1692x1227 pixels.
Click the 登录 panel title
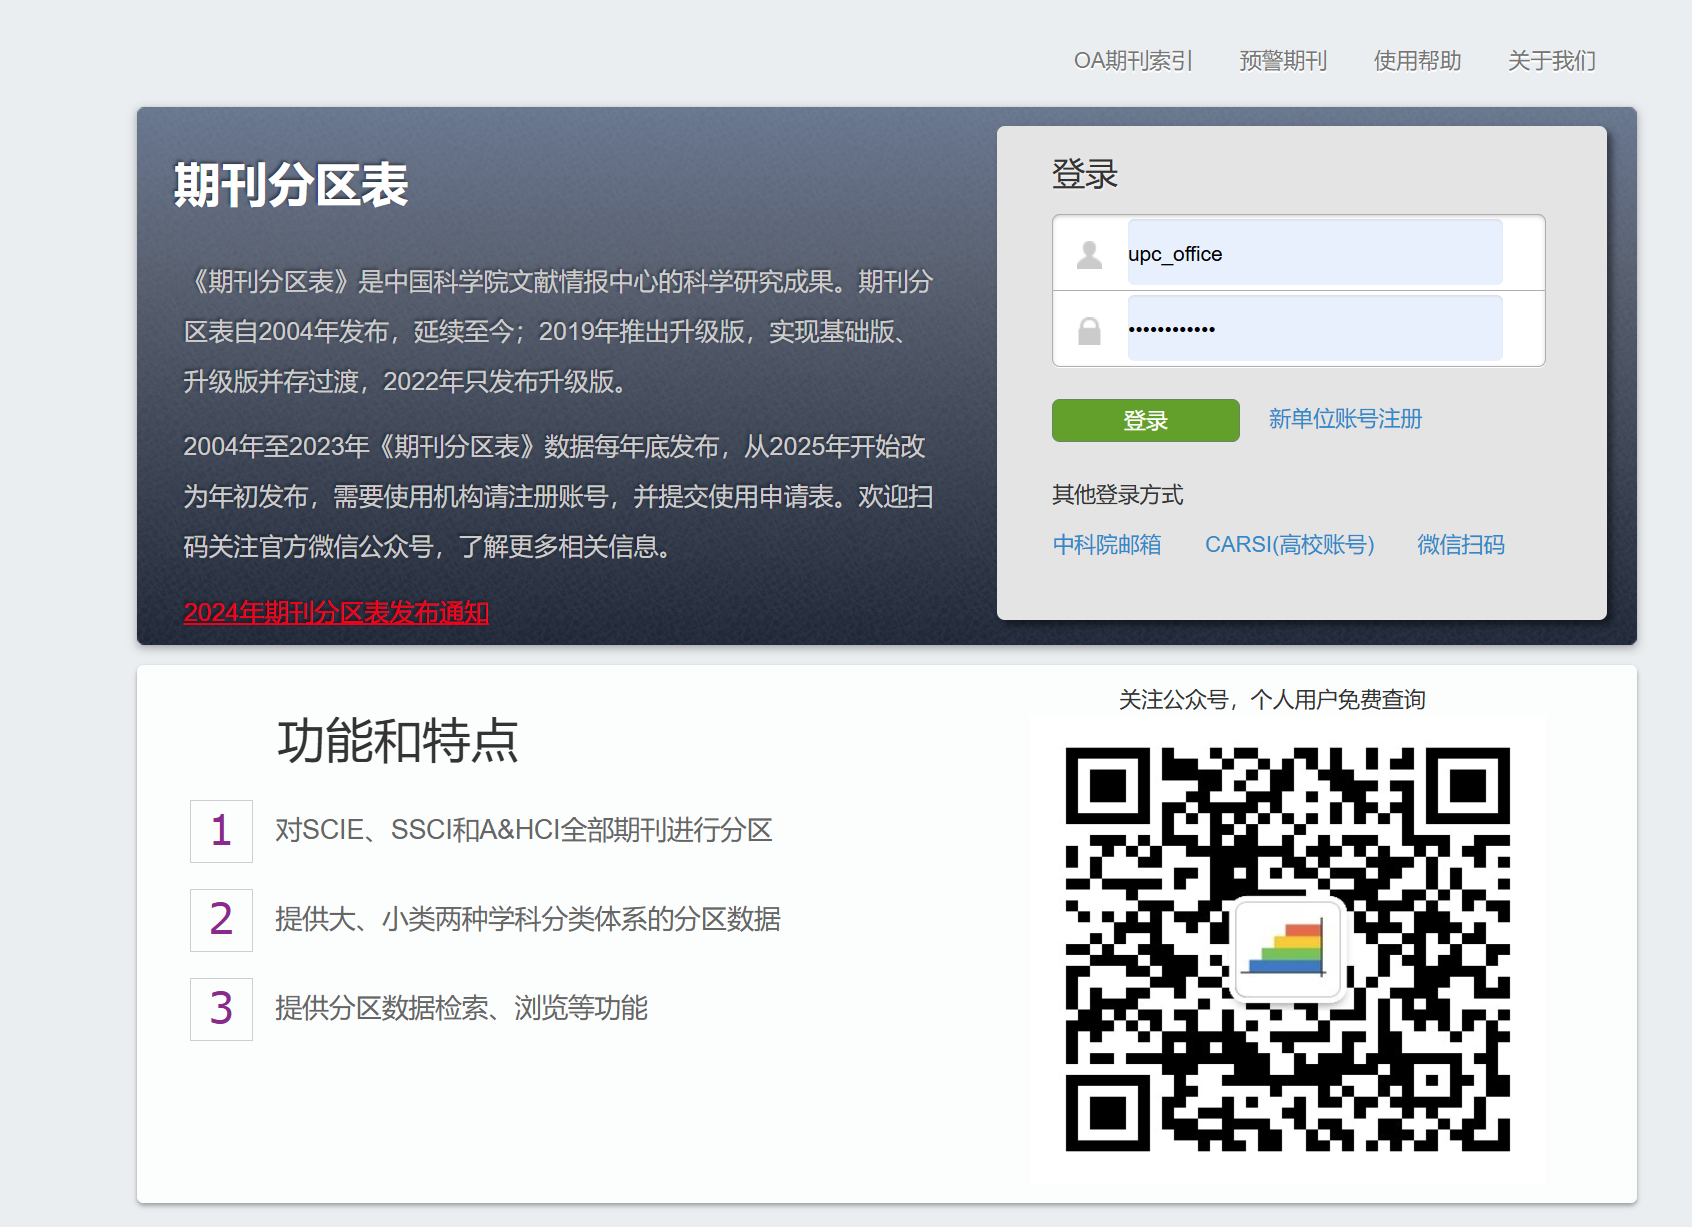(1085, 174)
